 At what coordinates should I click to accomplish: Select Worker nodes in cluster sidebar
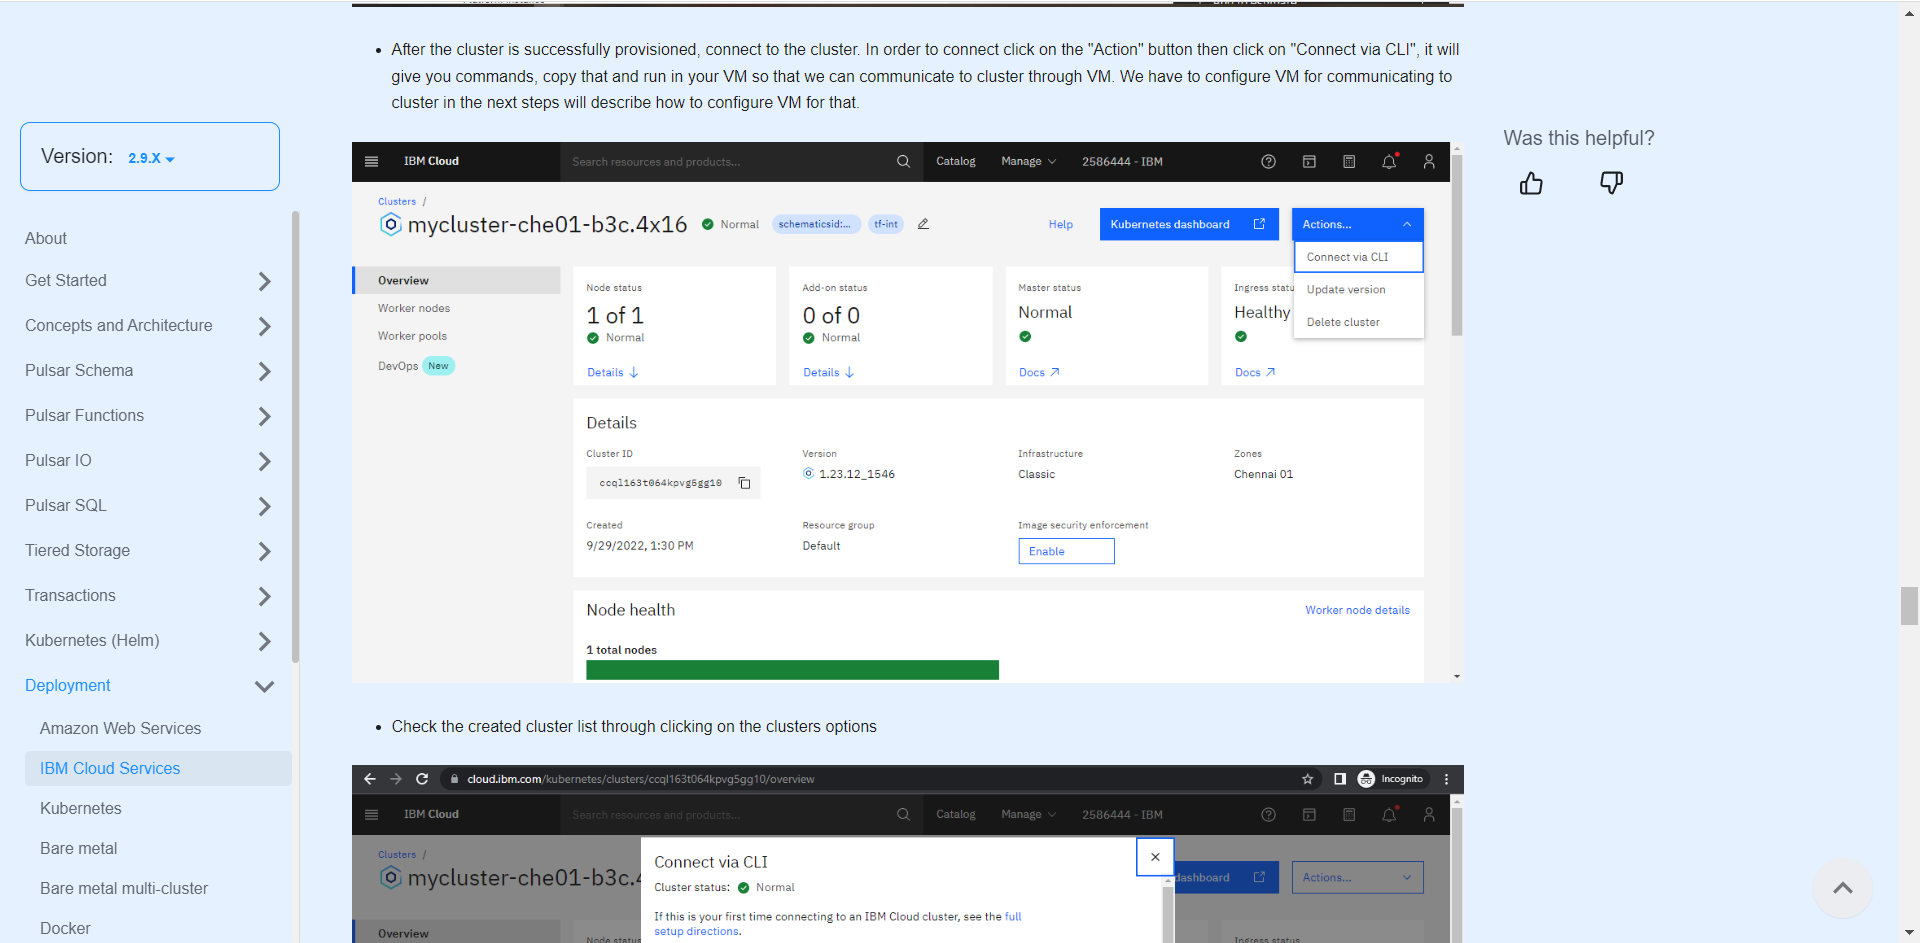414,308
